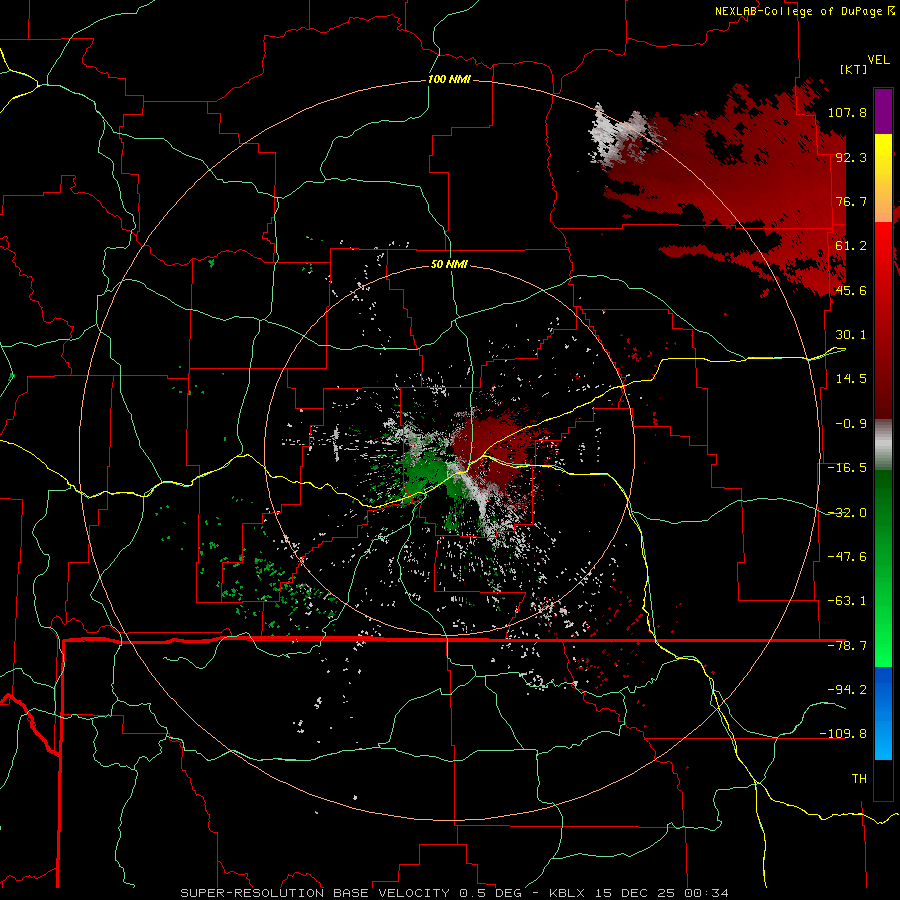Screen dimensions: 900x900
Task: Click the -16.5 legend value
Action: point(847,468)
